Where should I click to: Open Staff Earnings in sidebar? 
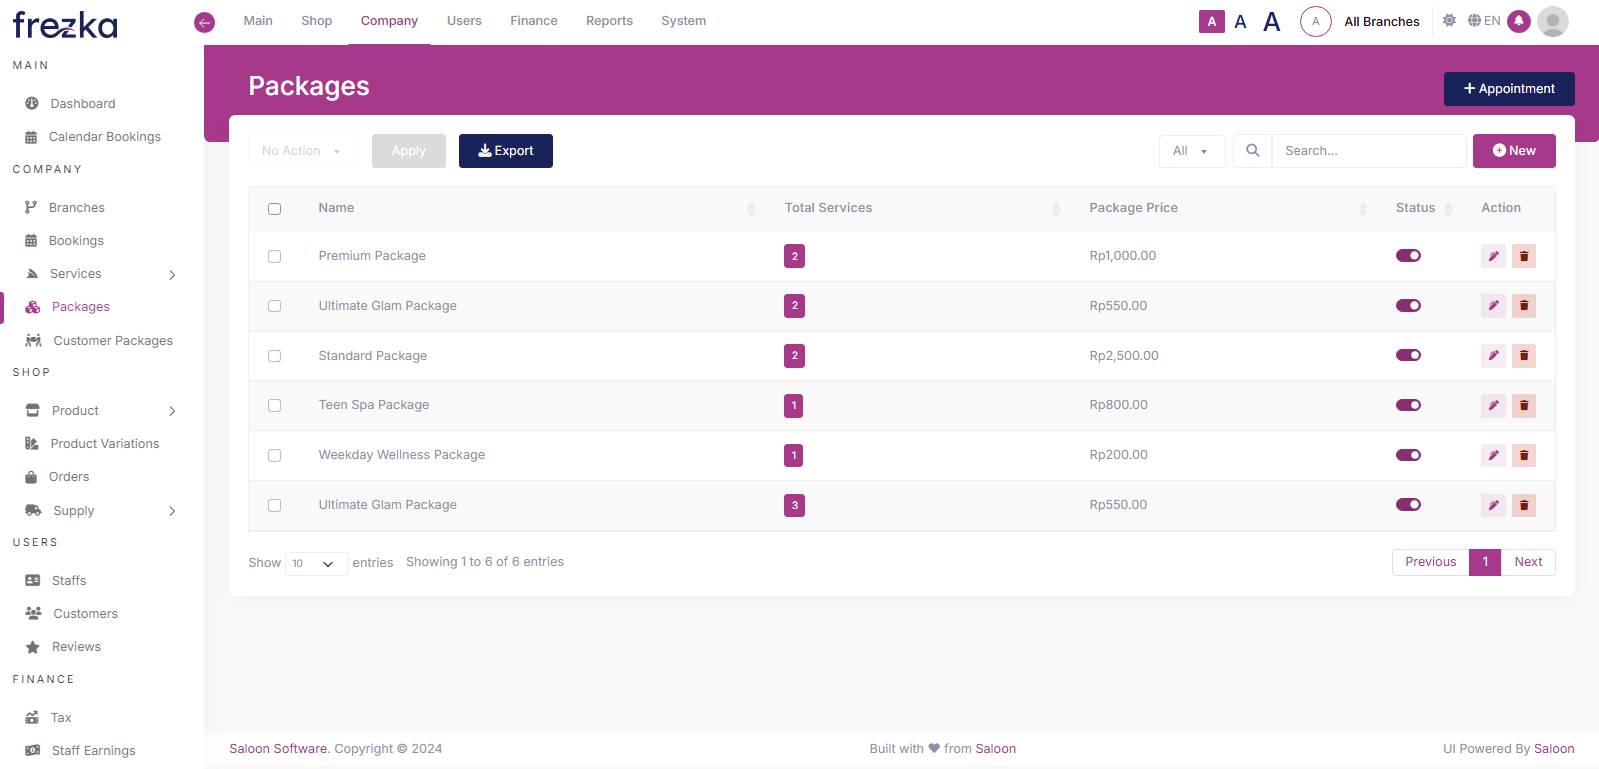tap(93, 751)
